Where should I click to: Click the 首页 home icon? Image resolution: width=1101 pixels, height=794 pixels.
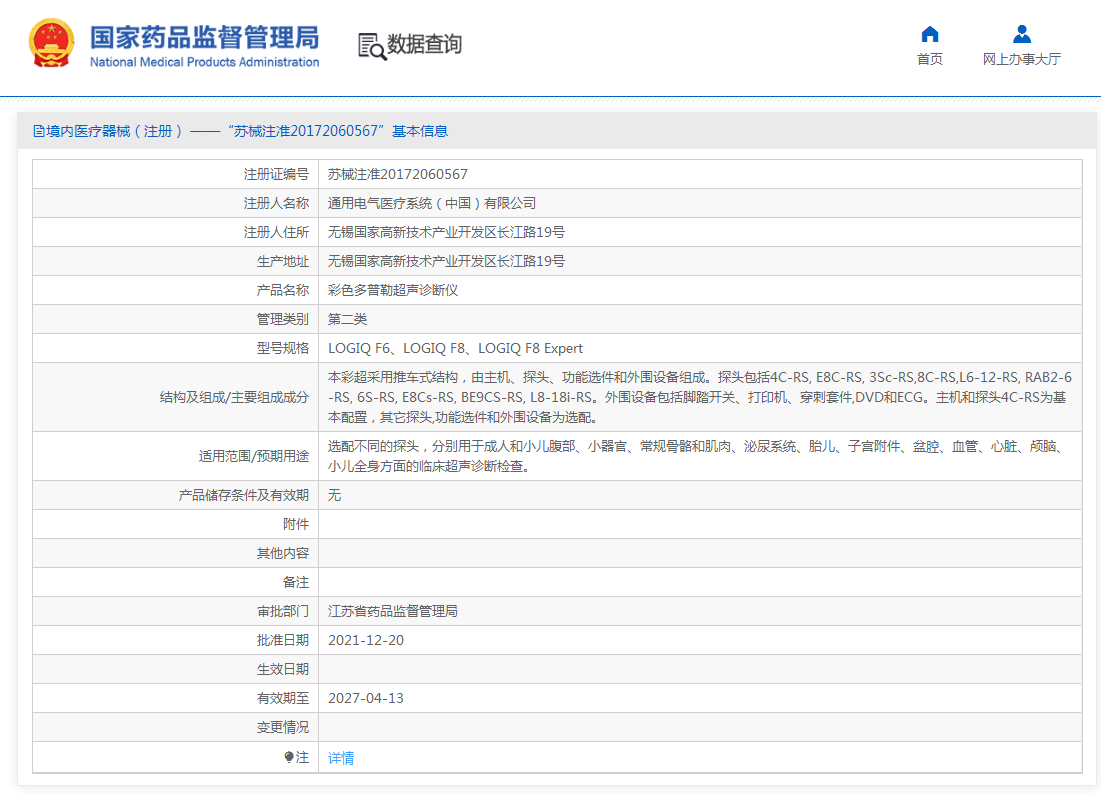[928, 33]
